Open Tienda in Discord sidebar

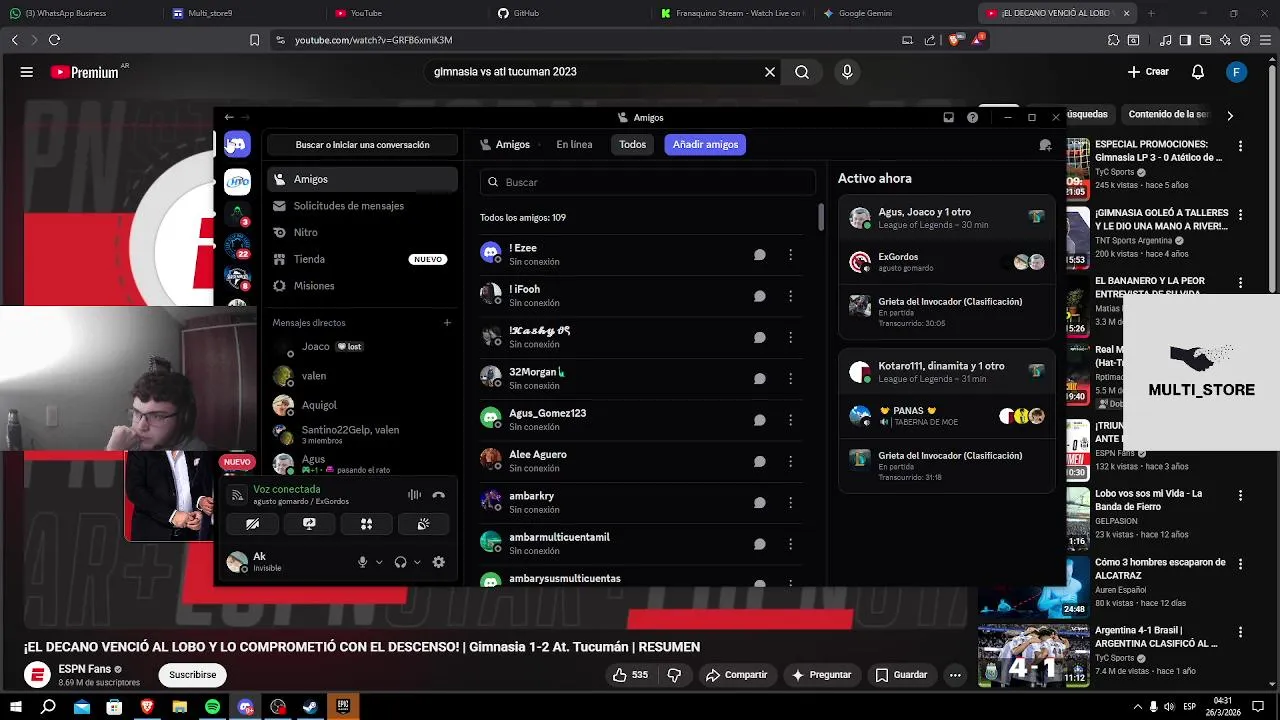[x=362, y=259]
